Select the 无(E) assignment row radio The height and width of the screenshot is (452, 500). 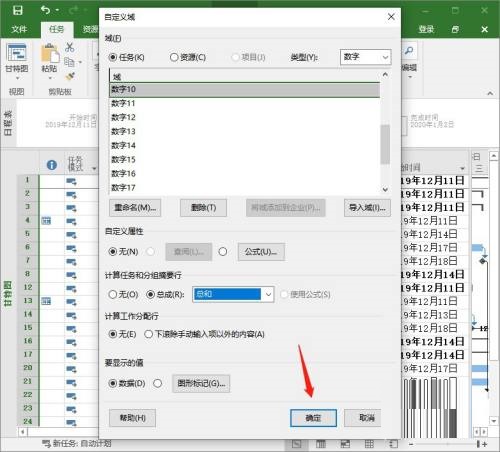point(113,334)
